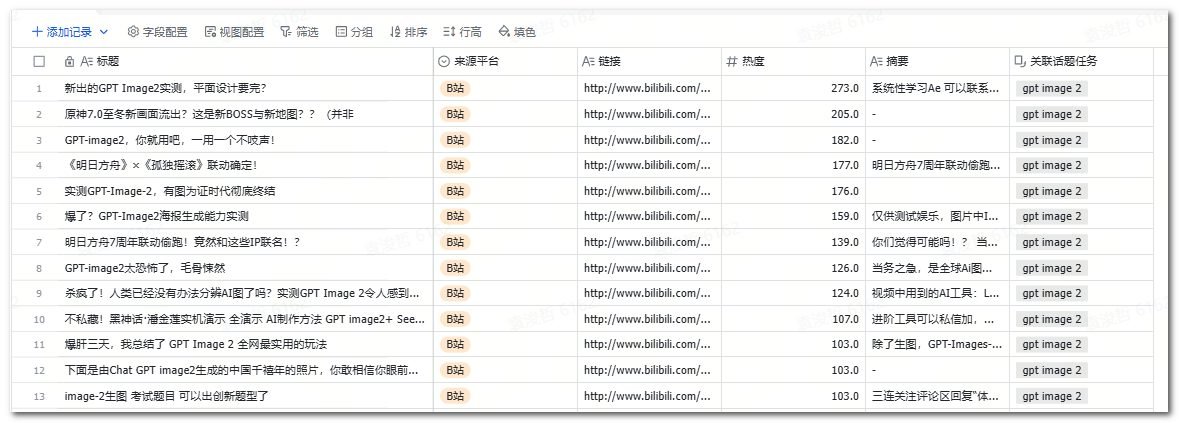Click the hash icon in 热度 header
The width and height of the screenshot is (1179, 423).
(731, 62)
